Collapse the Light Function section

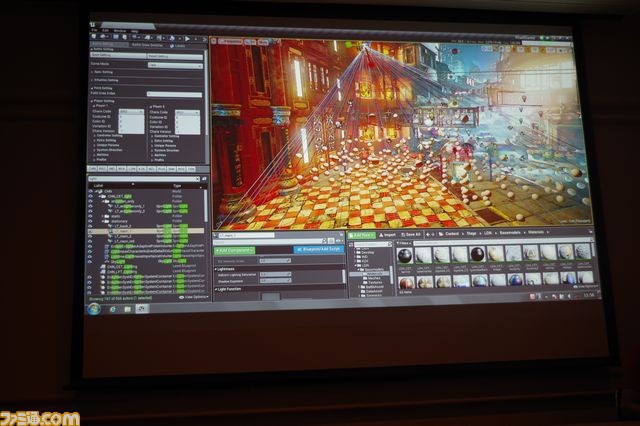216,289
